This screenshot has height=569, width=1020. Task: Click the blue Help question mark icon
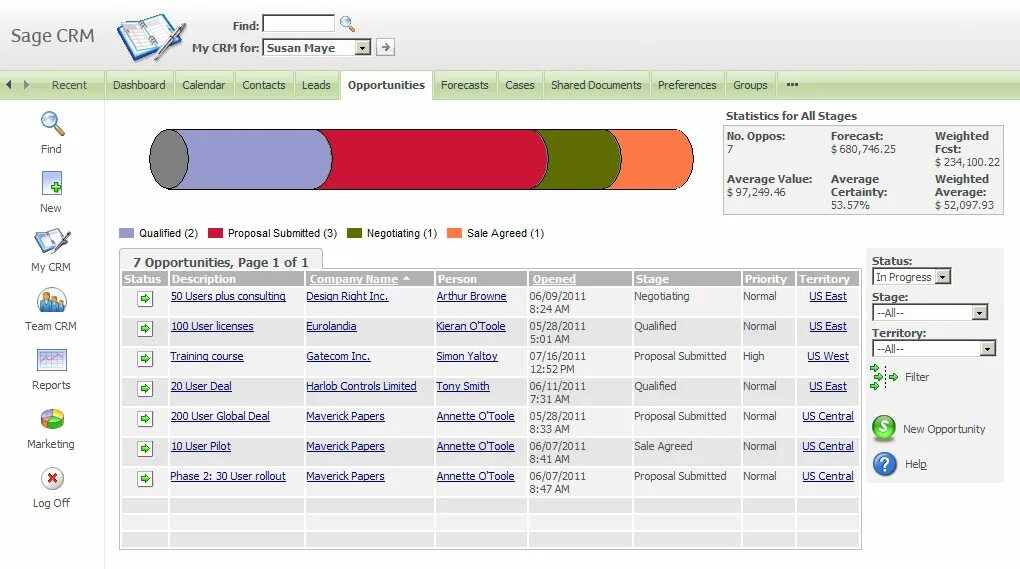[885, 464]
